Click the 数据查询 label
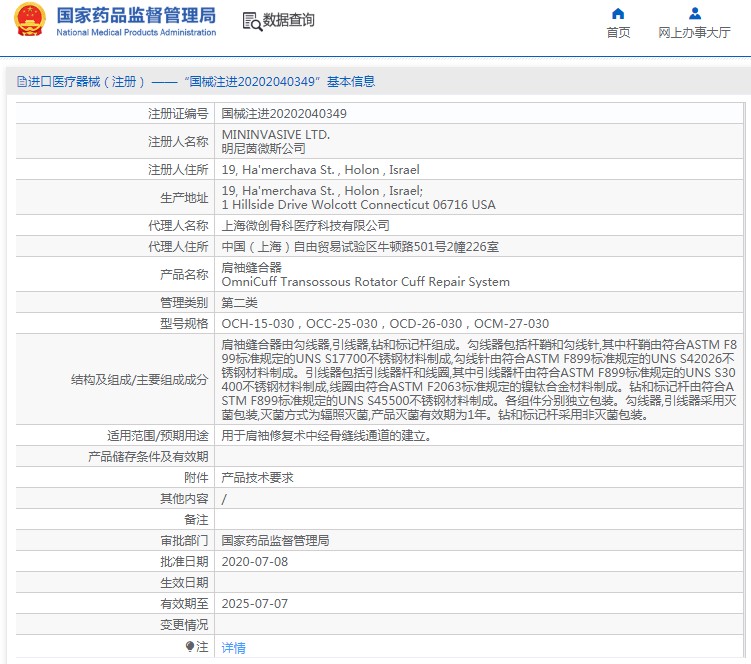This screenshot has width=751, height=664. click(288, 20)
